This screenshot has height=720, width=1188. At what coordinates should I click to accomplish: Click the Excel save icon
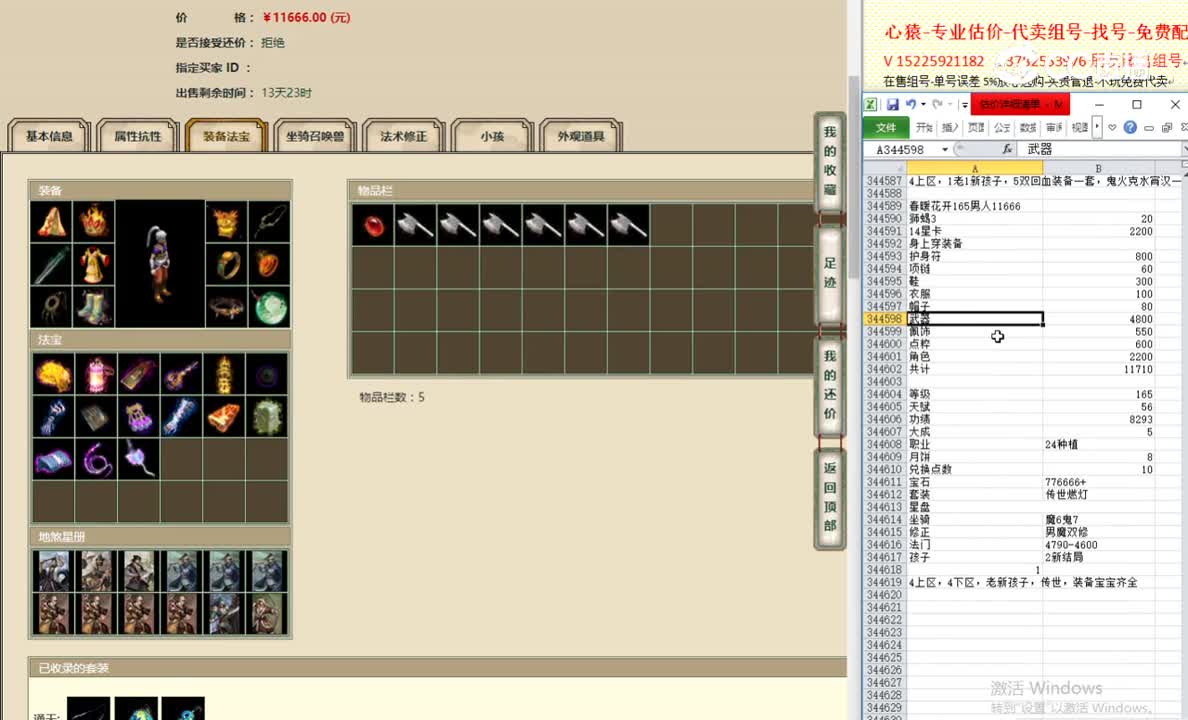[x=893, y=105]
